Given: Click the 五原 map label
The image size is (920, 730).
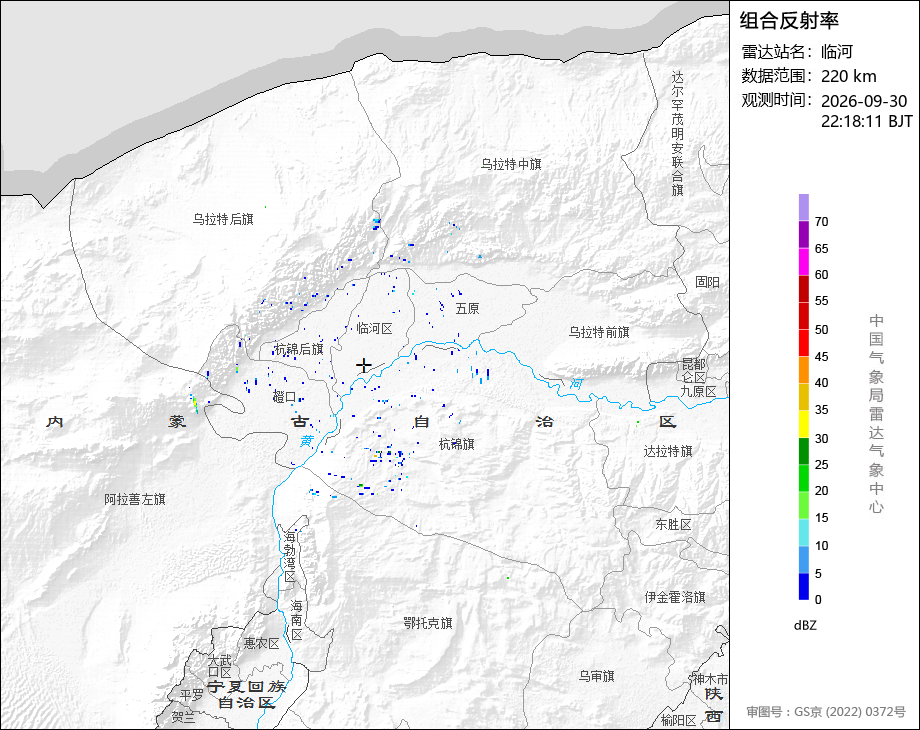Looking at the screenshot, I should click(x=467, y=309).
